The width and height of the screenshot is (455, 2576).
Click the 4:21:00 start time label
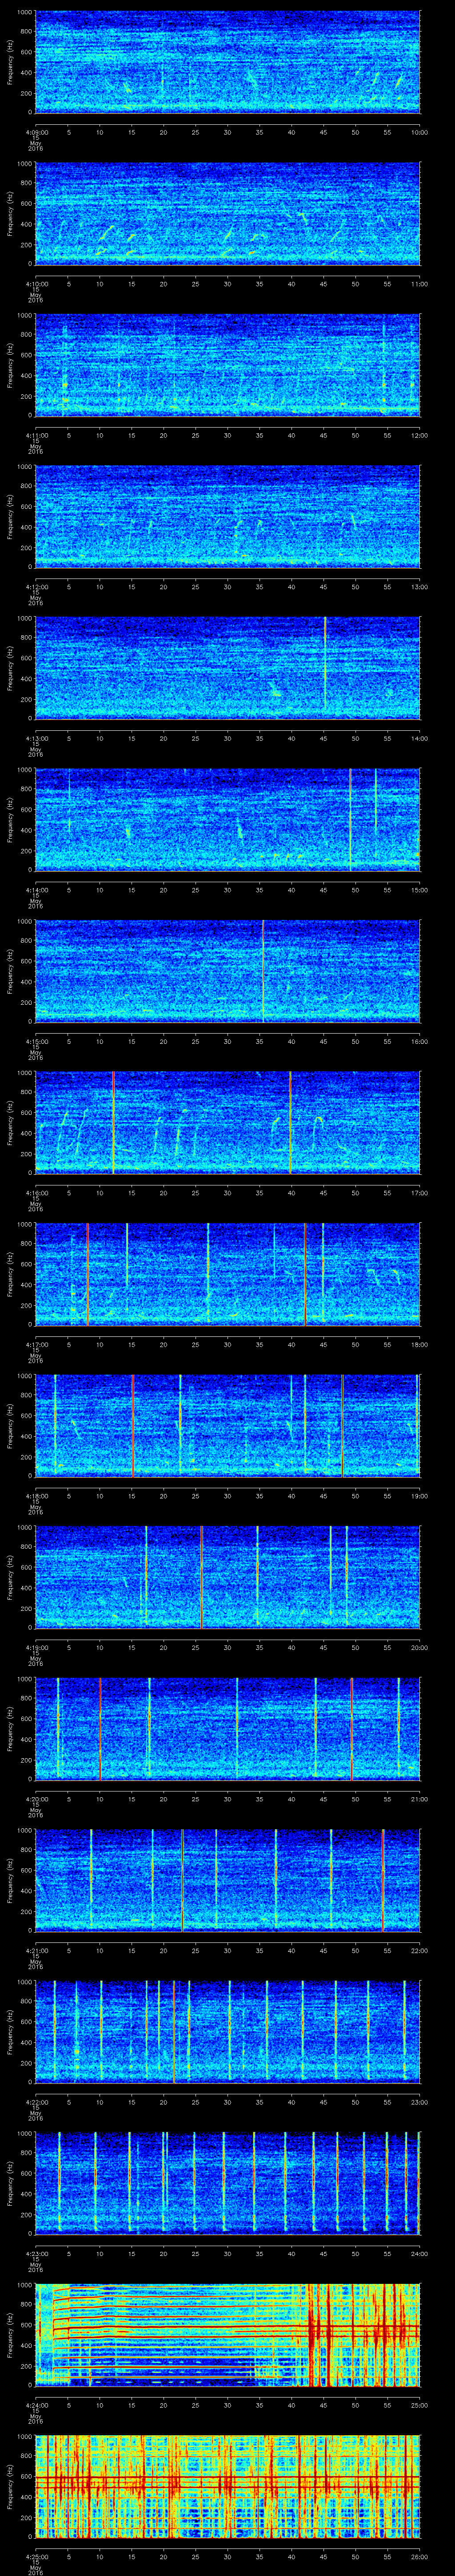tap(36, 1950)
